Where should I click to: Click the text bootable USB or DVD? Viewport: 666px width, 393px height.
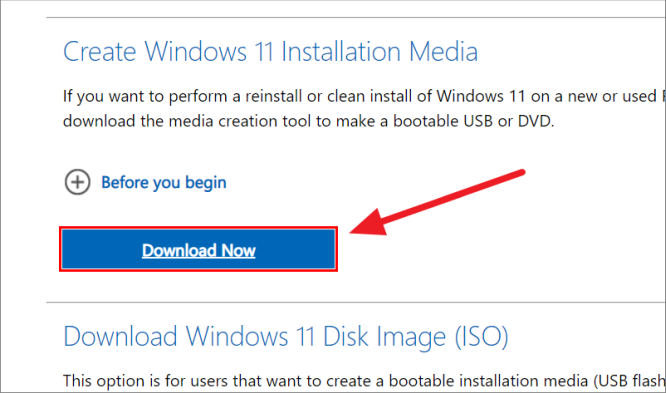[474, 121]
